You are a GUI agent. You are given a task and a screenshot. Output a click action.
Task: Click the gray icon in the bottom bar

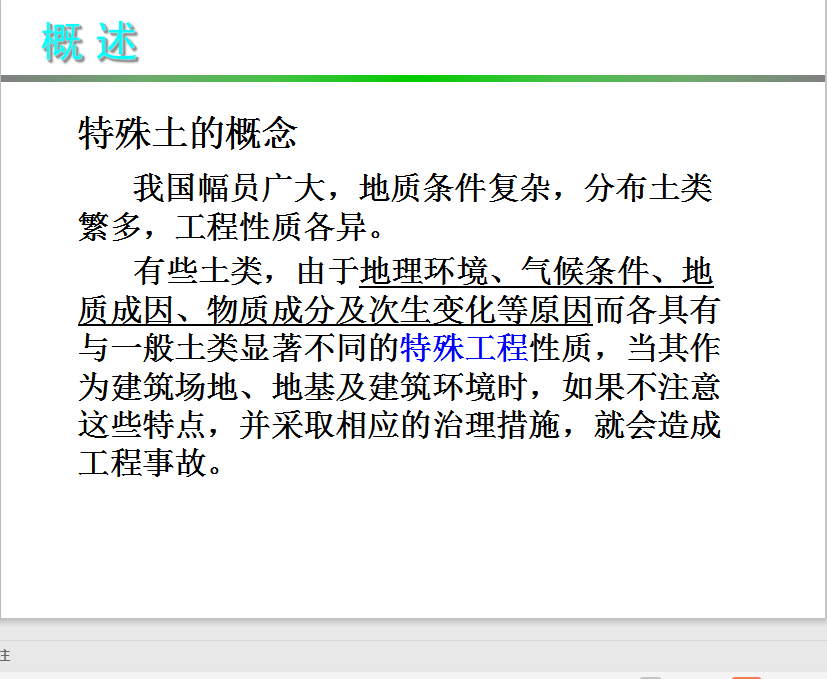tap(651, 676)
